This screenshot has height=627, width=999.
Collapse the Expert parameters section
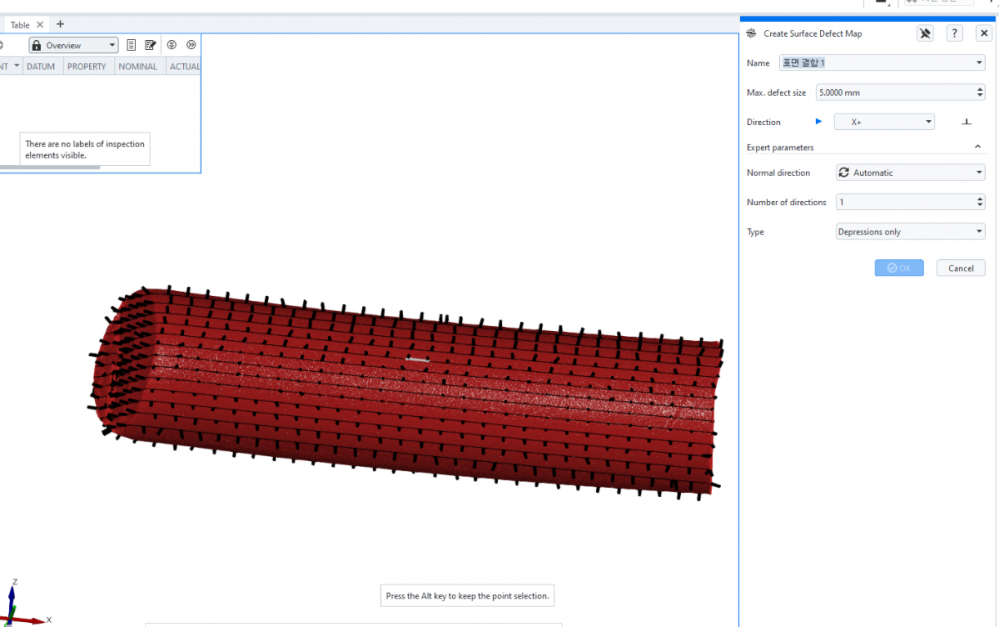pyautogui.click(x=978, y=147)
